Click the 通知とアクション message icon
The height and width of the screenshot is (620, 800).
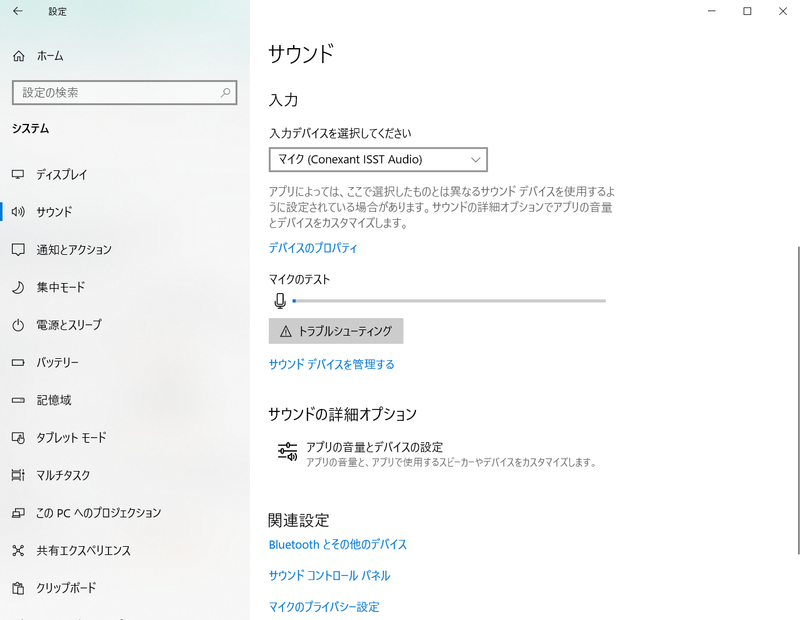point(18,250)
